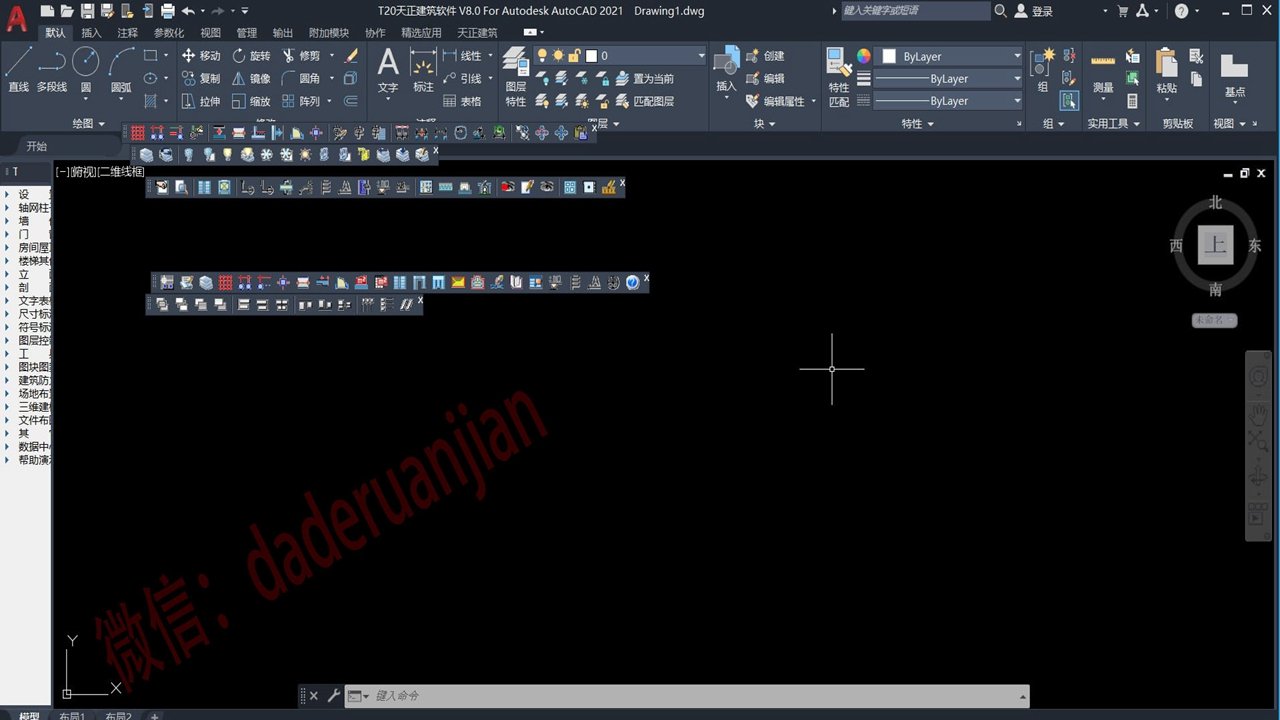
Task: Choose the 镜像 mirror tool
Action: coord(251,78)
